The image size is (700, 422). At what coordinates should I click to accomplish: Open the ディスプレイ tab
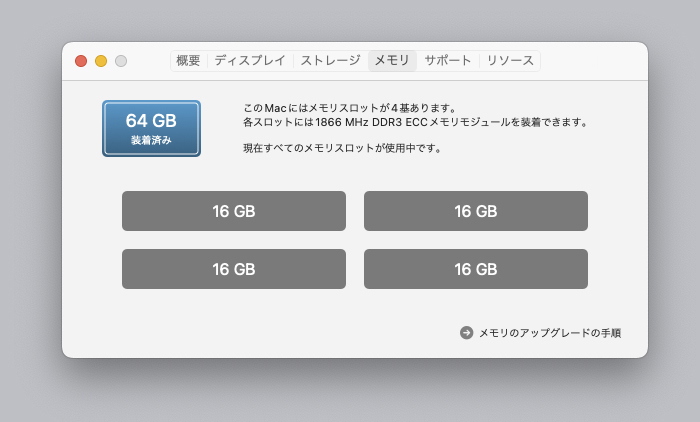coord(250,61)
